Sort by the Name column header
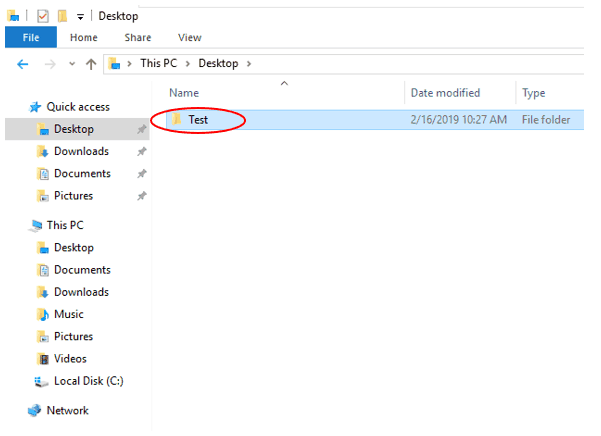This screenshot has height=436, width=601. [184, 93]
